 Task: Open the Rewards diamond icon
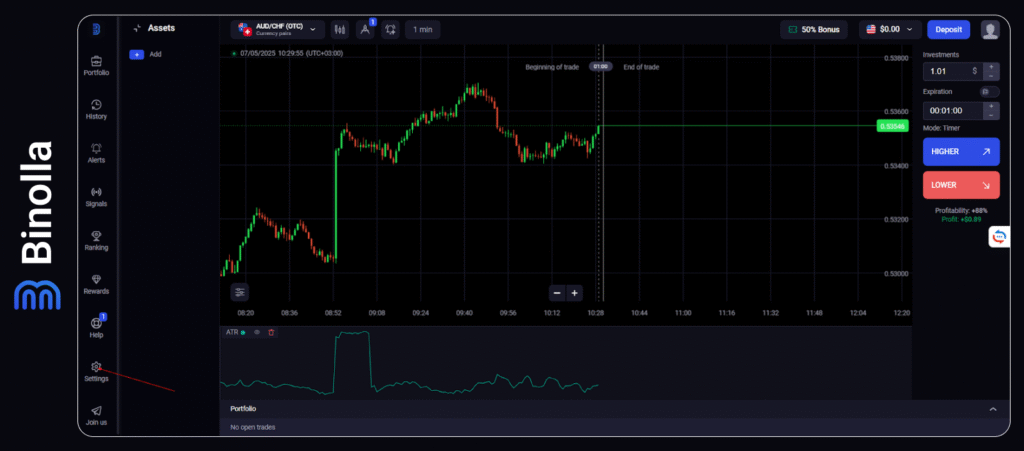click(96, 283)
